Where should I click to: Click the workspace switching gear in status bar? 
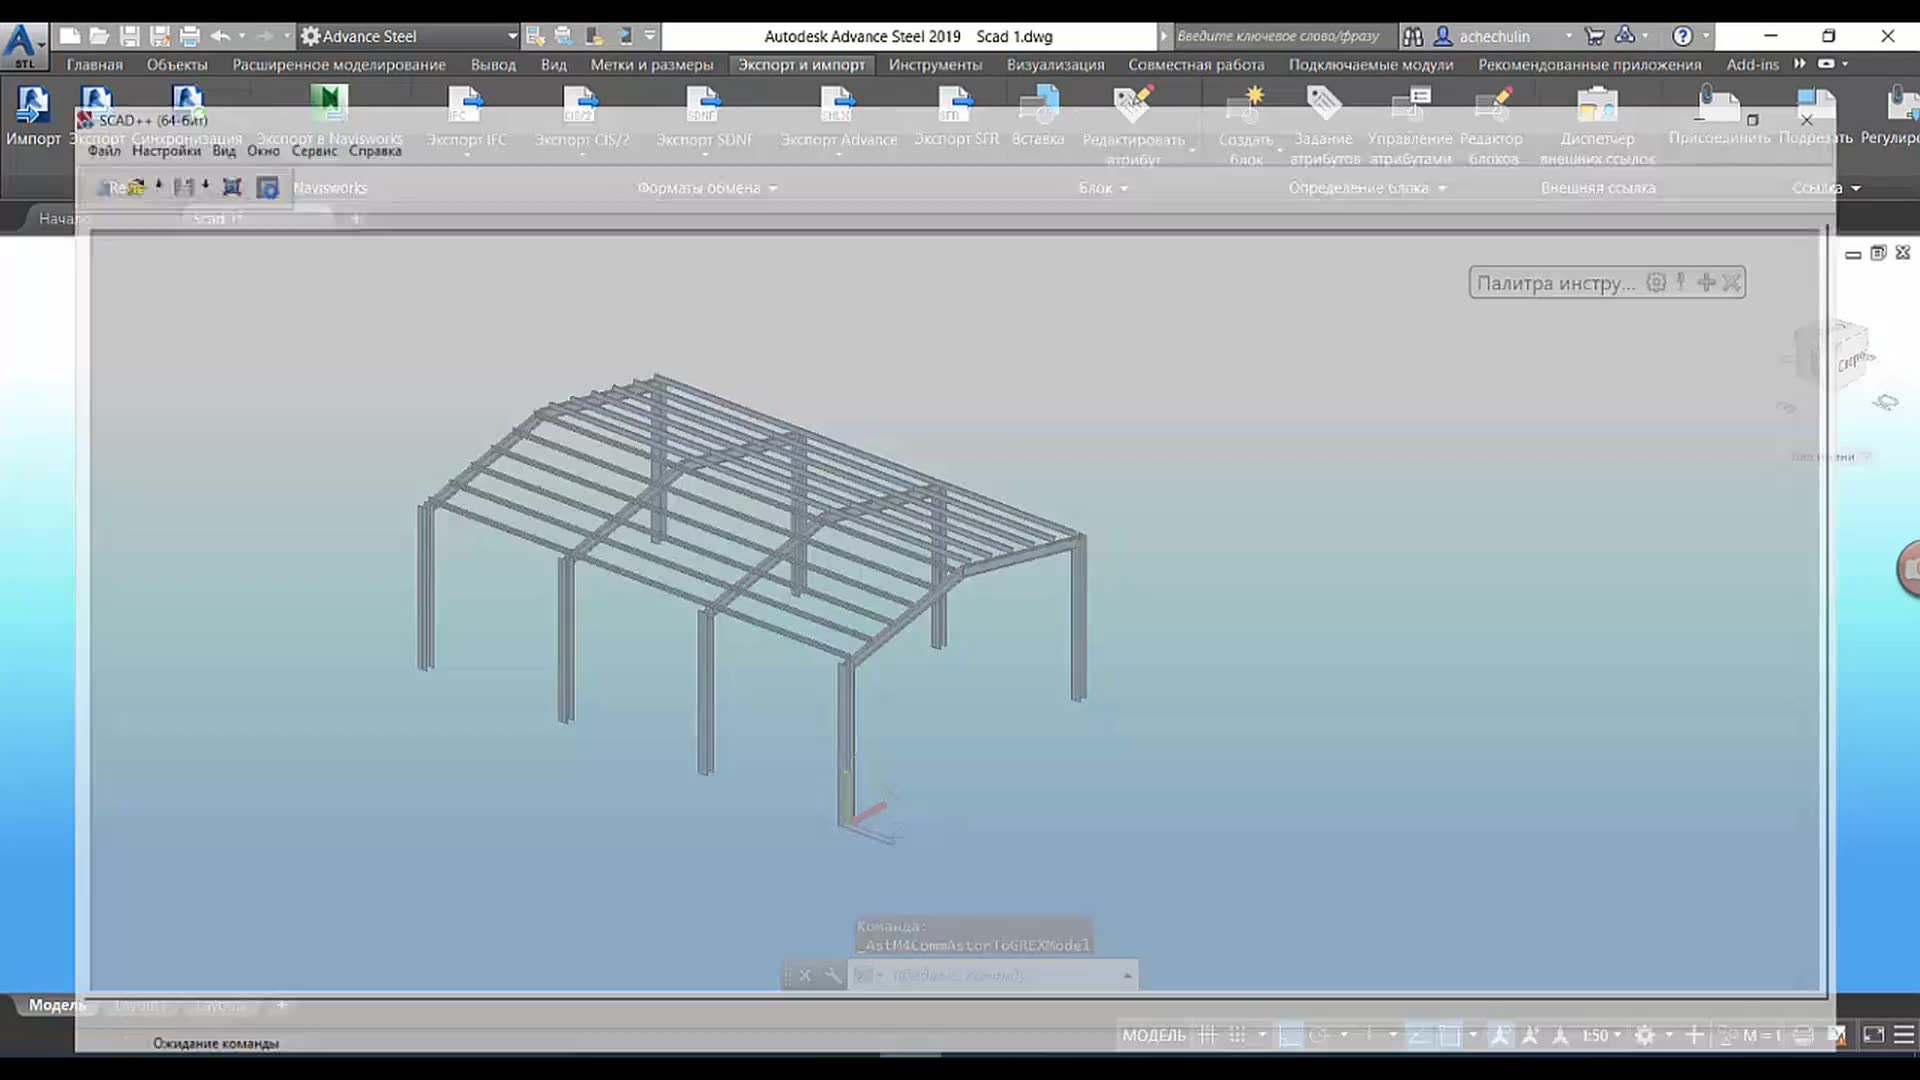pyautogui.click(x=1645, y=1035)
